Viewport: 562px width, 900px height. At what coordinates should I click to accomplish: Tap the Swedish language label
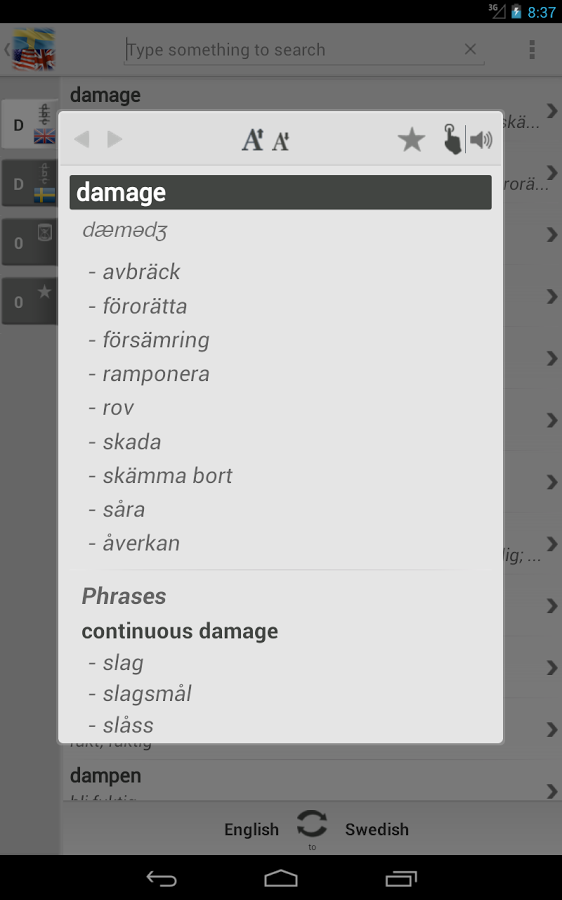[377, 829]
